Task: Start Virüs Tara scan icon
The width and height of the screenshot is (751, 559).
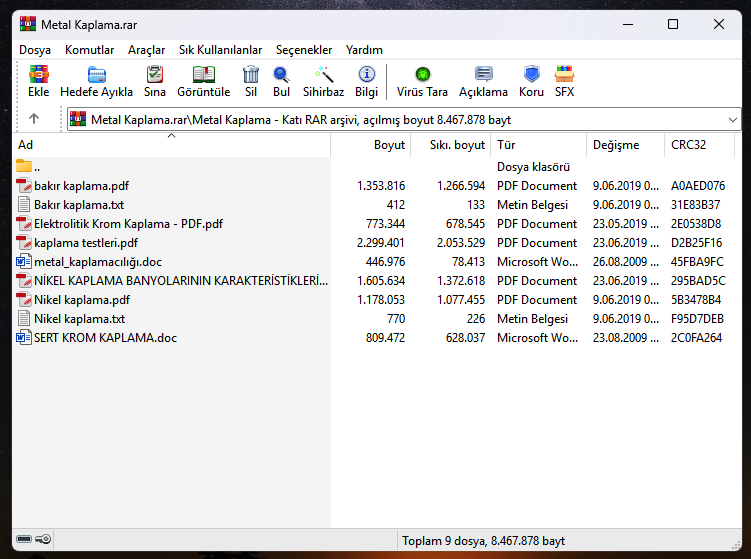Action: 422,75
